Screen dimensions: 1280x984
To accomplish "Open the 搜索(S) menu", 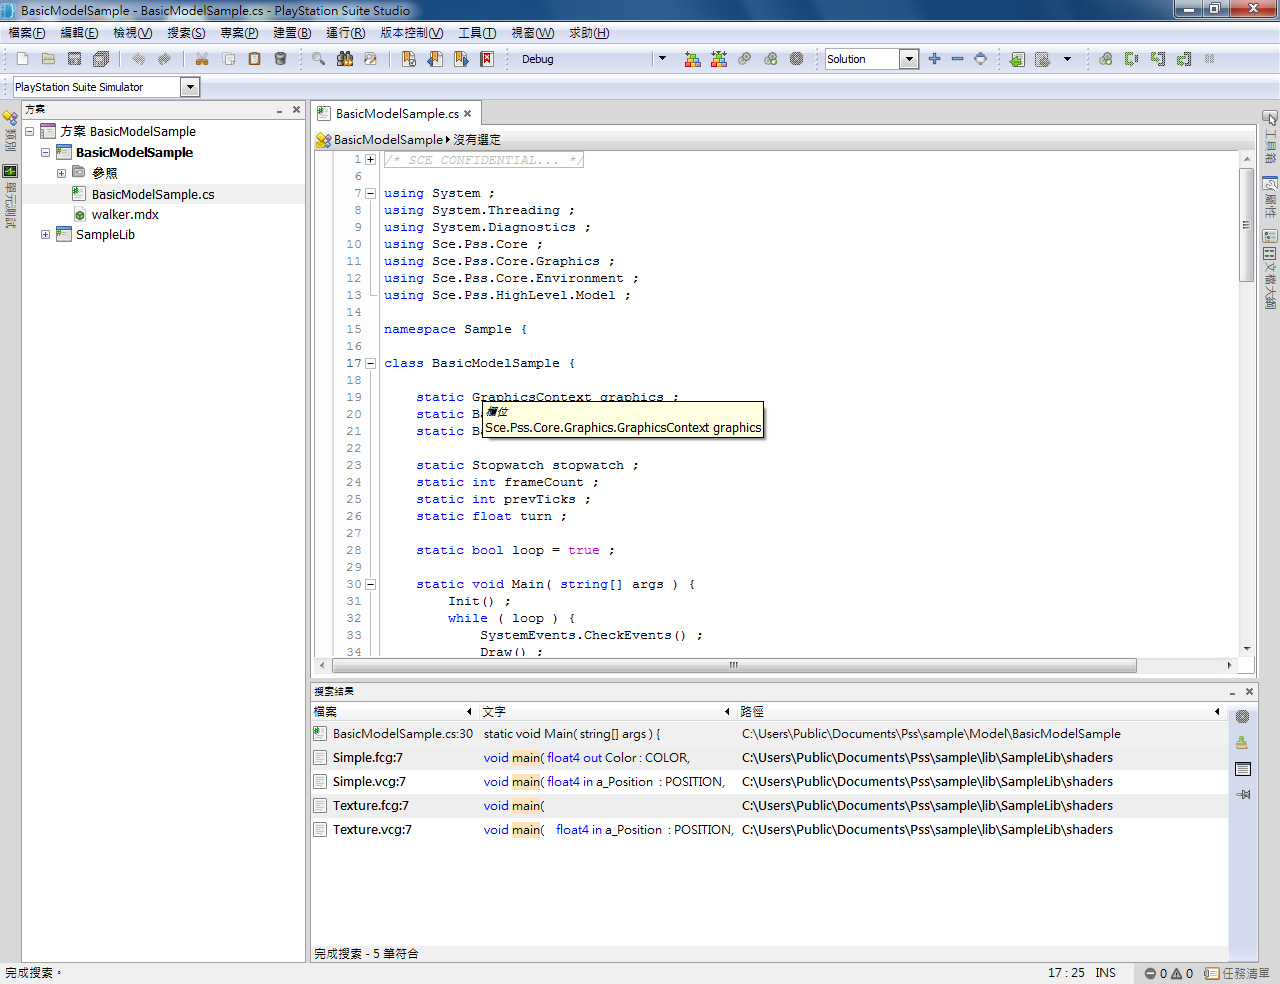I will [186, 33].
